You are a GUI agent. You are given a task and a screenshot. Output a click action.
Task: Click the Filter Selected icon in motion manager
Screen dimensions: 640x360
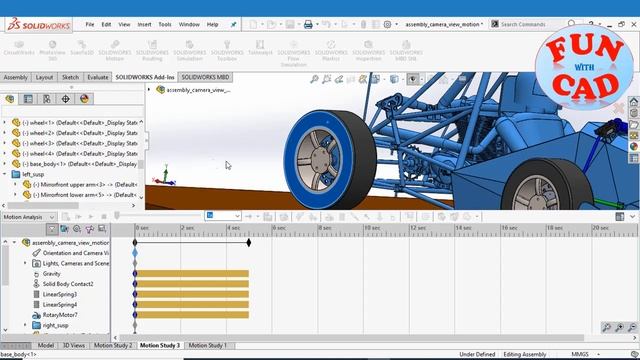click(89, 229)
